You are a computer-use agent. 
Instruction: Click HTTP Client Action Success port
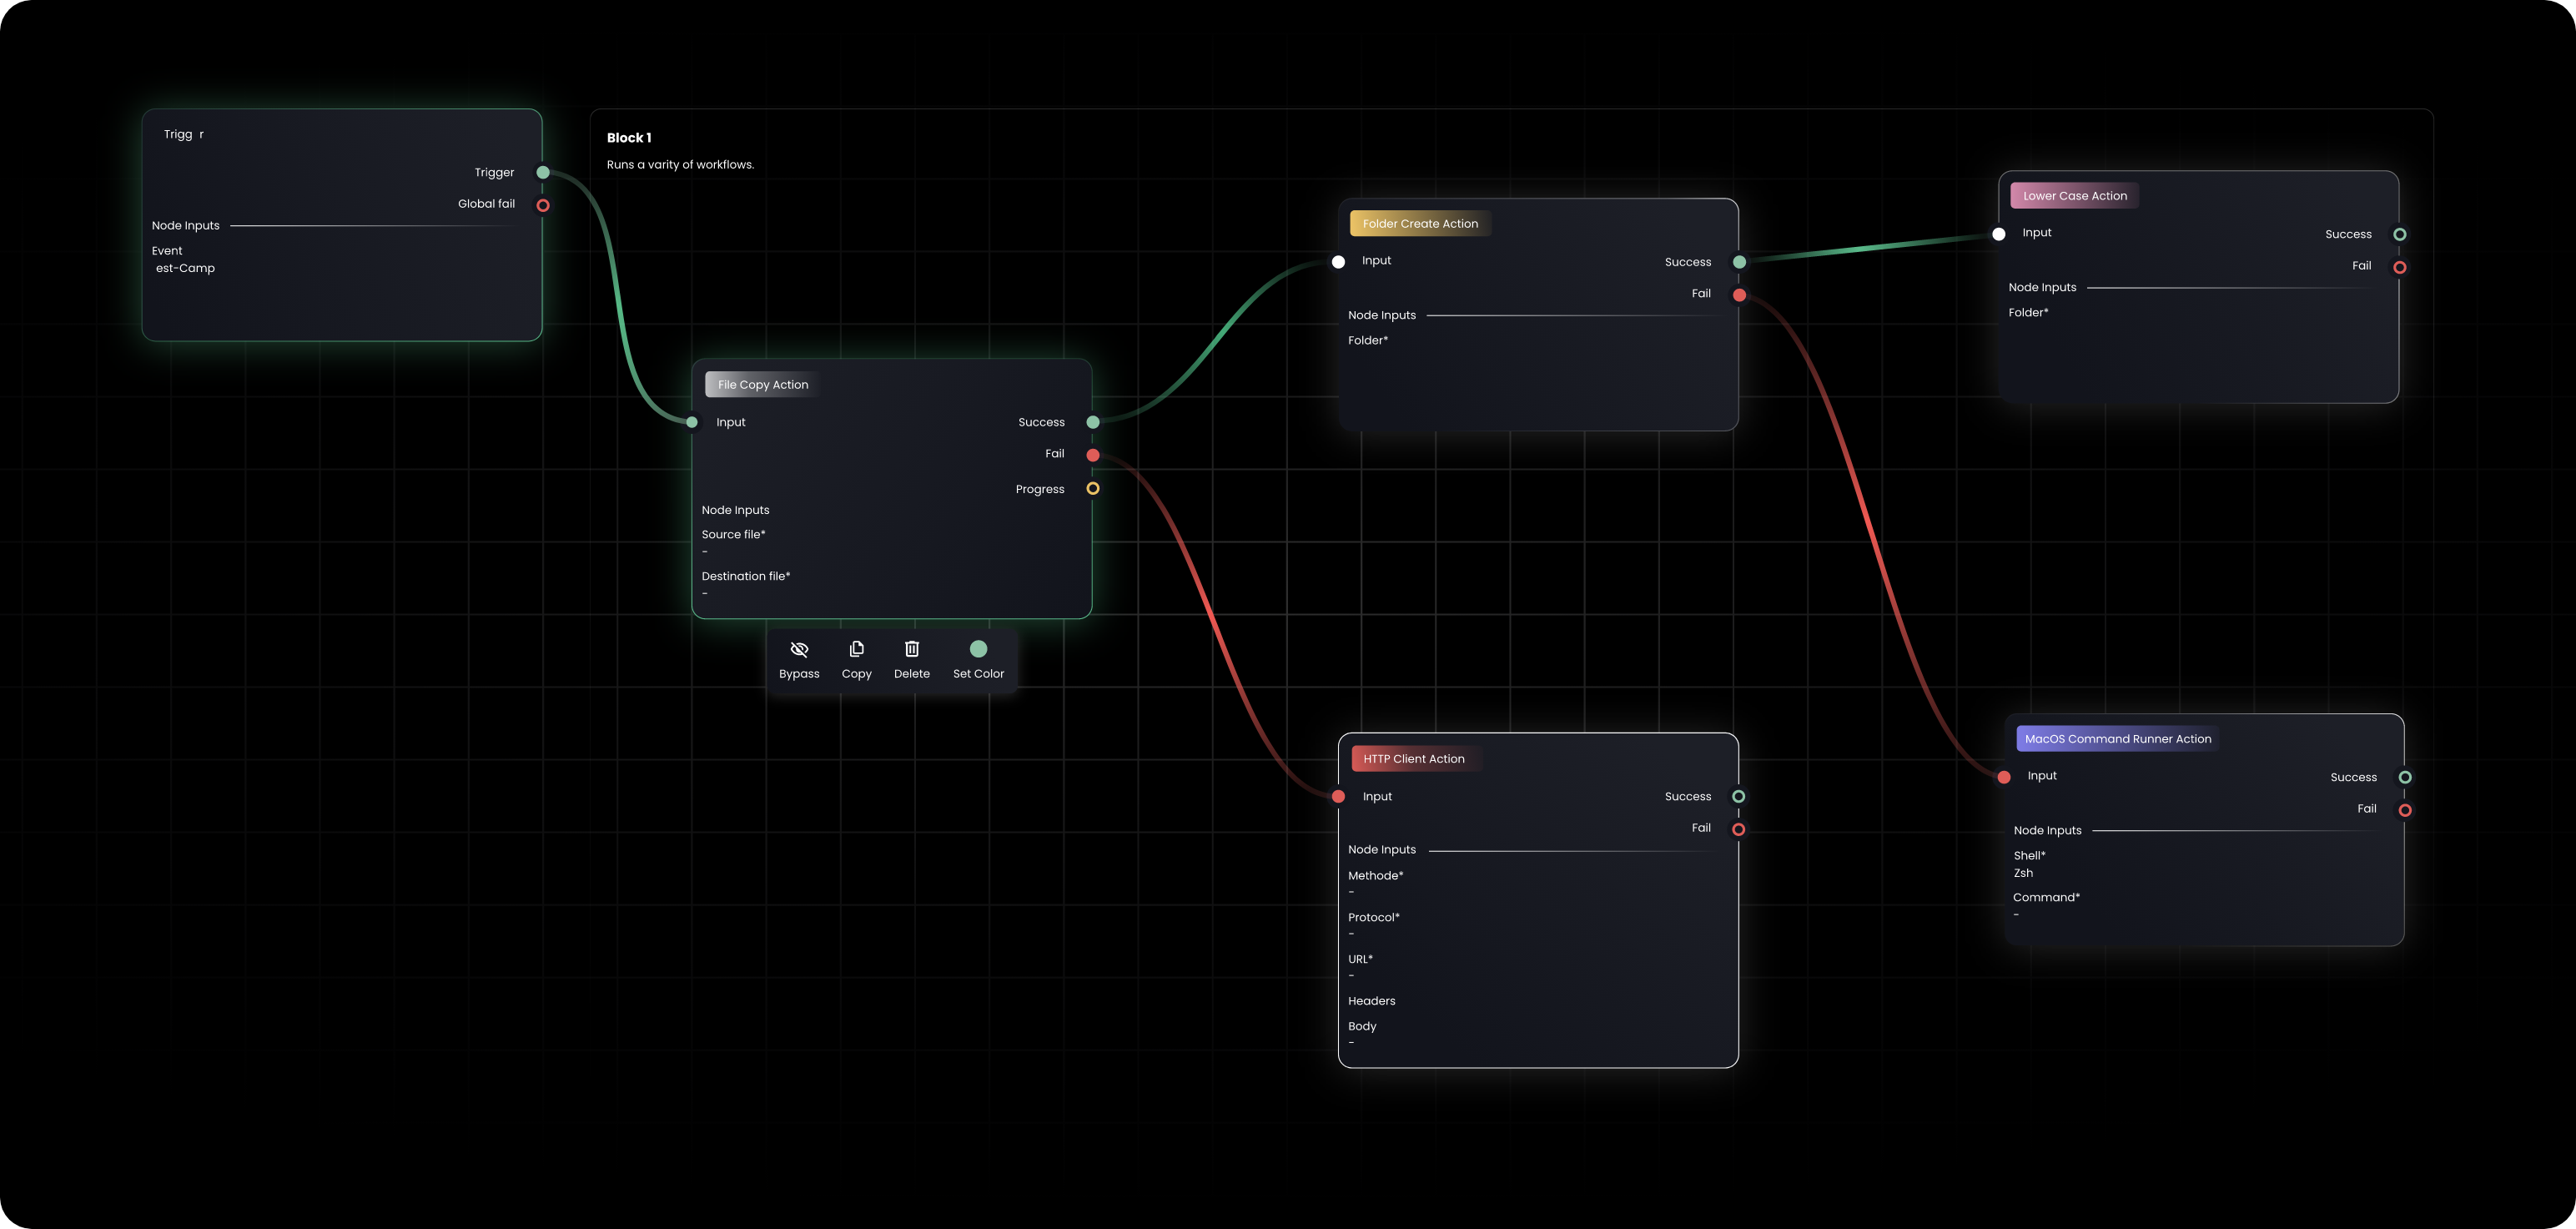(1738, 797)
